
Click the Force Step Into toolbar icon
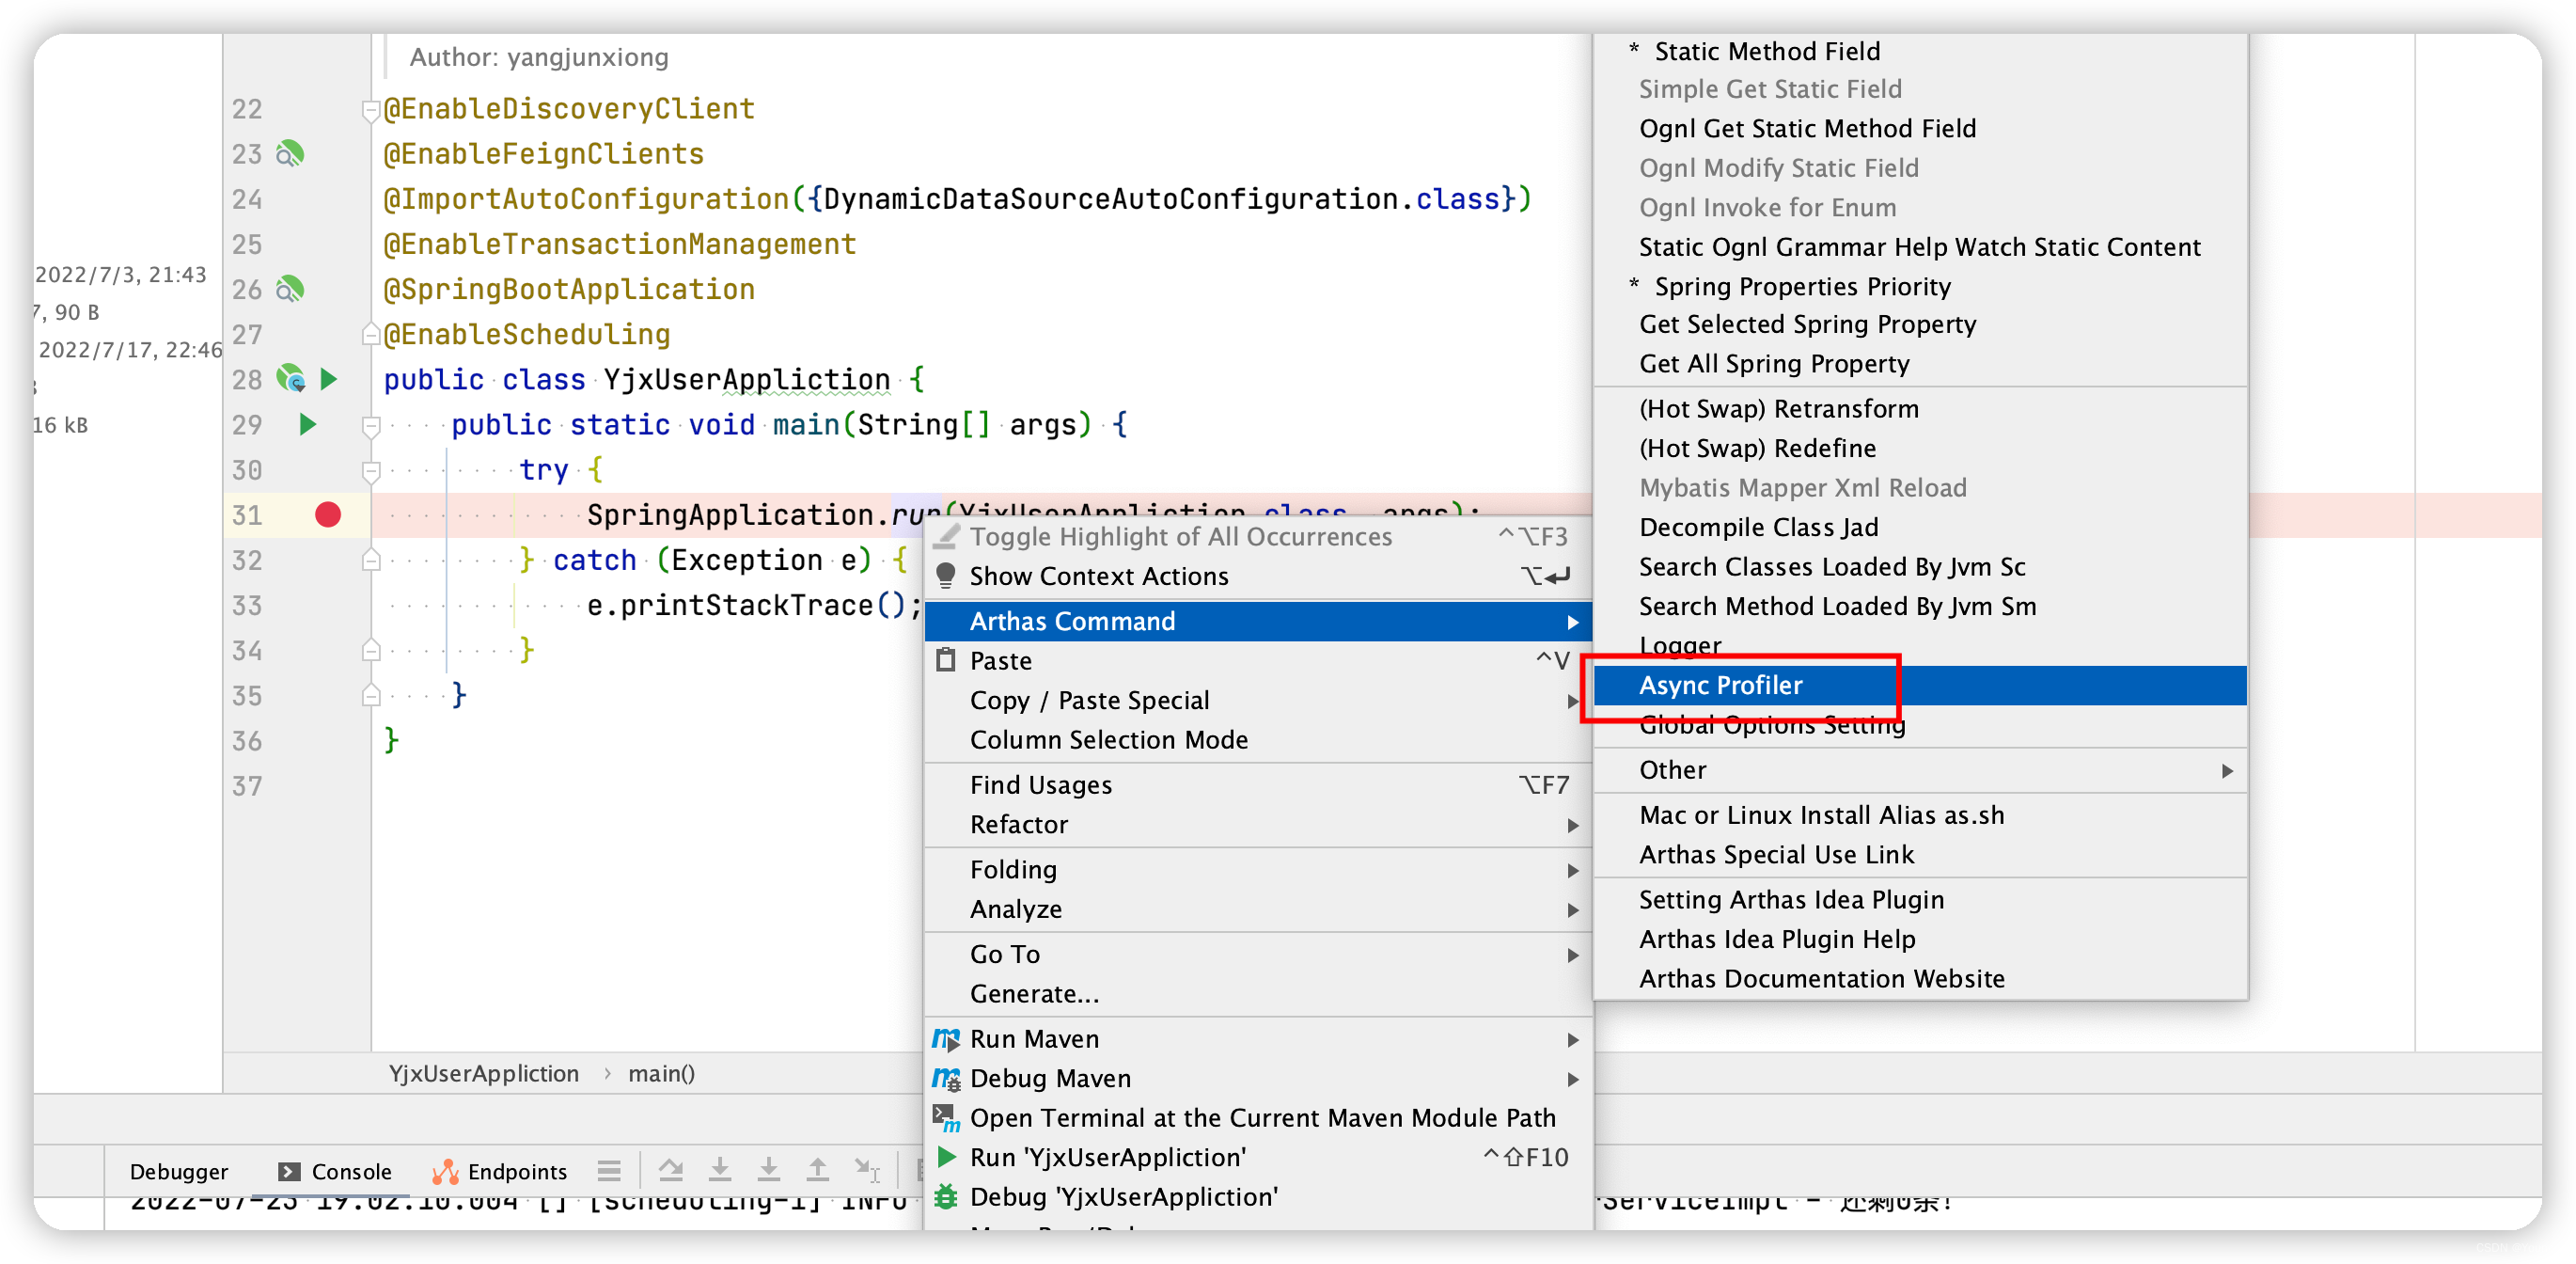click(x=769, y=1169)
